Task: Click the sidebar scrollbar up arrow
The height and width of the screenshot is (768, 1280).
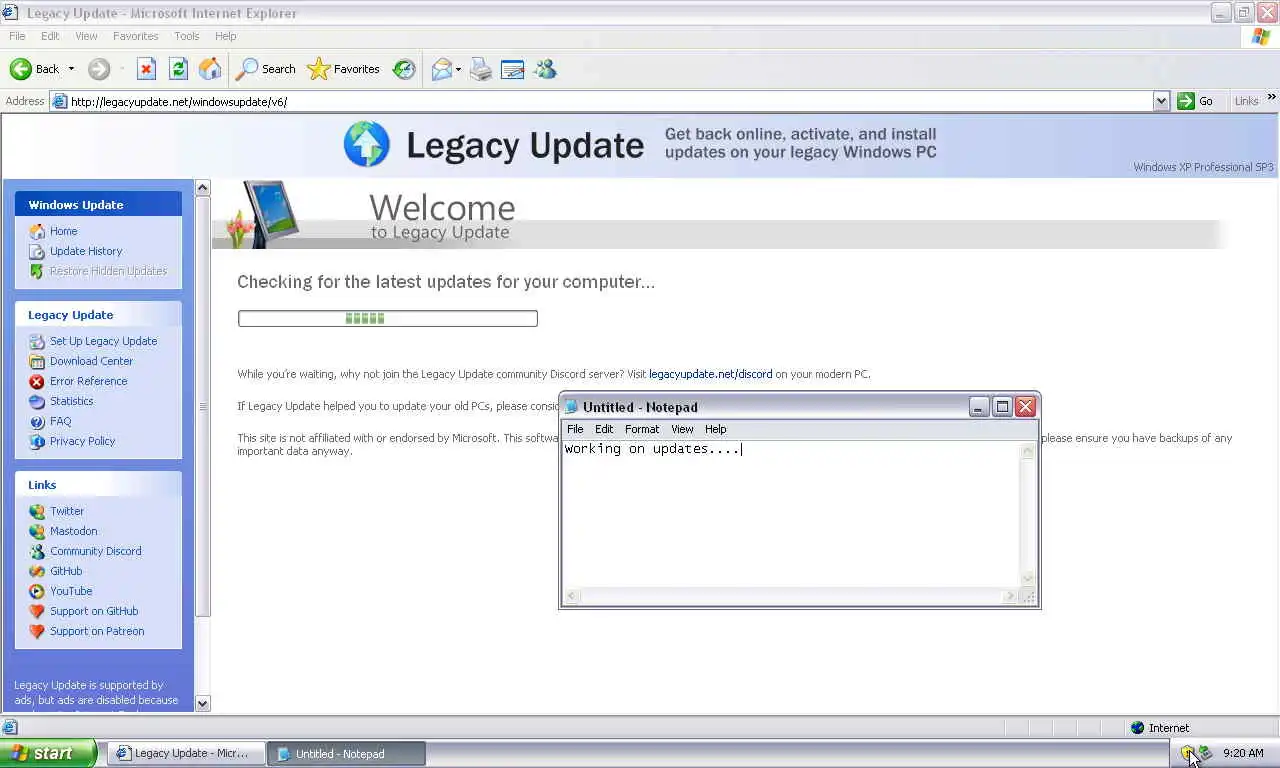Action: point(202,187)
